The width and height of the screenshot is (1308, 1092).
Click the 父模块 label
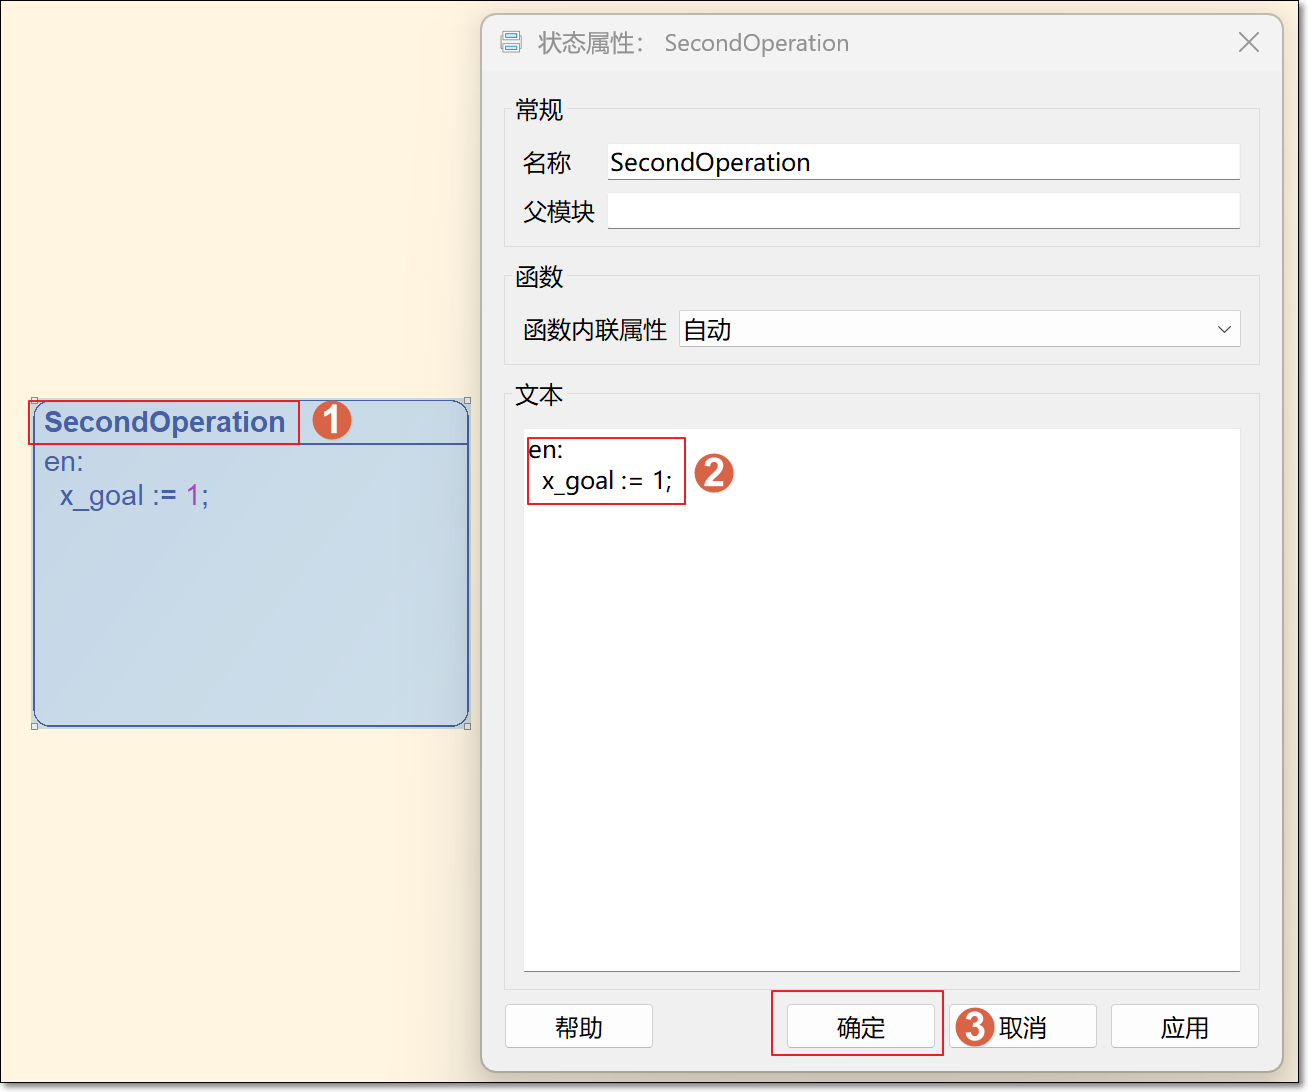click(559, 212)
